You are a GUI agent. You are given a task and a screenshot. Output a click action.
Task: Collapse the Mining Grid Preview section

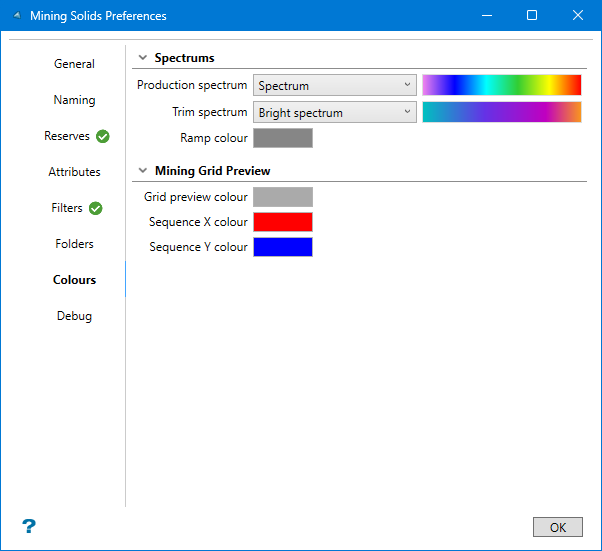(x=143, y=171)
